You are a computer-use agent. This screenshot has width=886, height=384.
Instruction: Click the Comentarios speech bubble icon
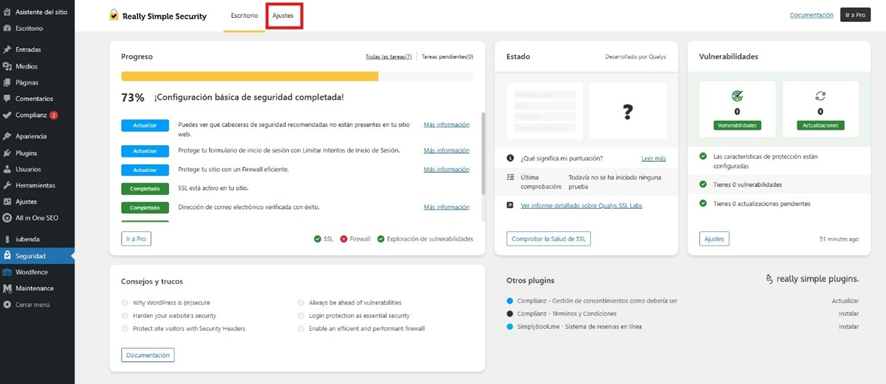(7, 98)
